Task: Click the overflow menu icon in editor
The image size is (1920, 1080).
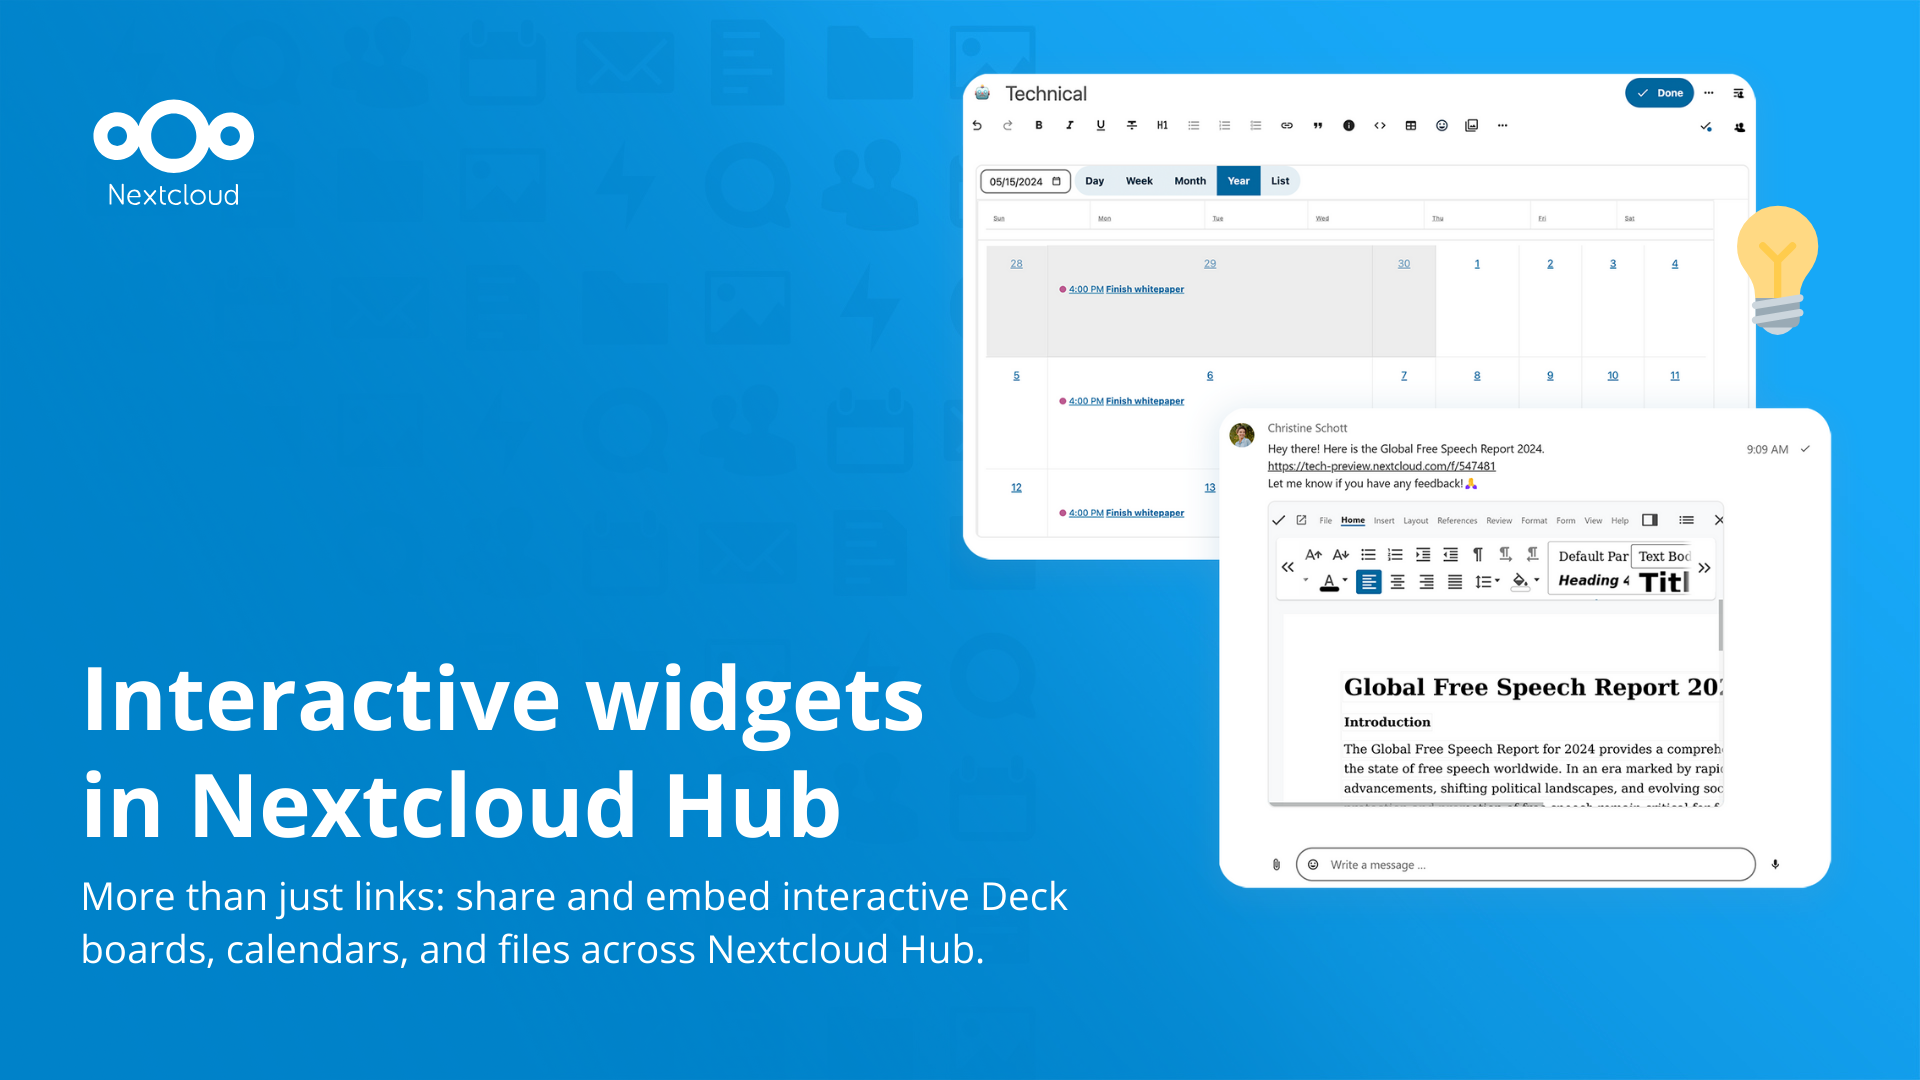Action: point(1503,125)
